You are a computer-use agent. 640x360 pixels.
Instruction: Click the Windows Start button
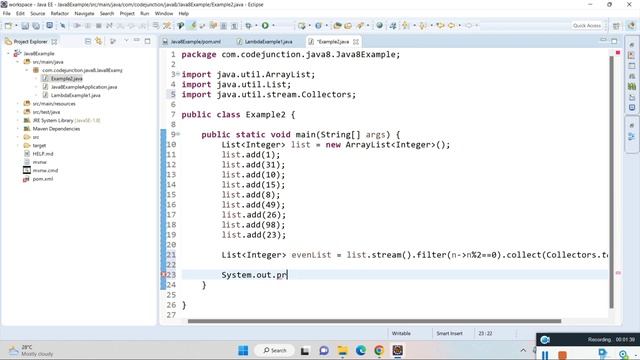coord(243,350)
